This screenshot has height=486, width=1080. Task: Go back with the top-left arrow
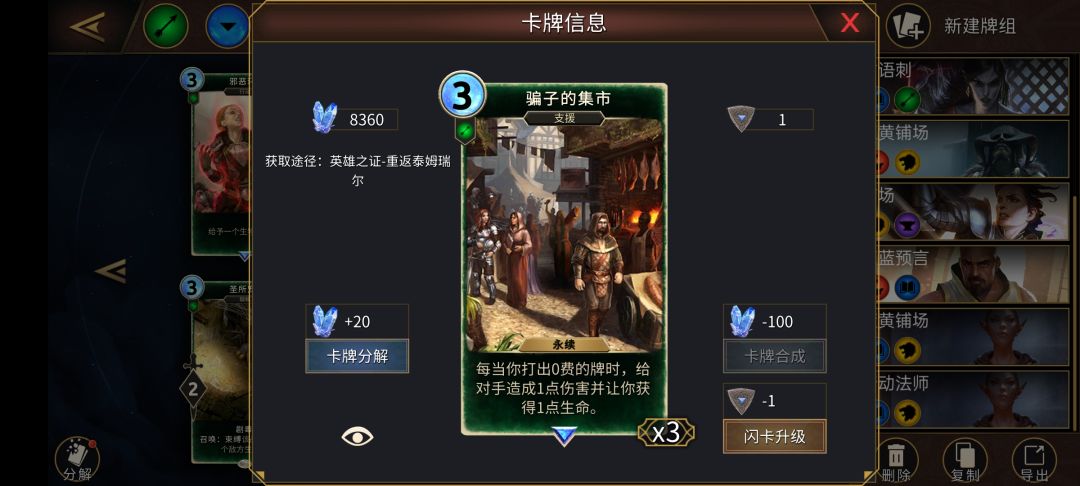pos(87,27)
